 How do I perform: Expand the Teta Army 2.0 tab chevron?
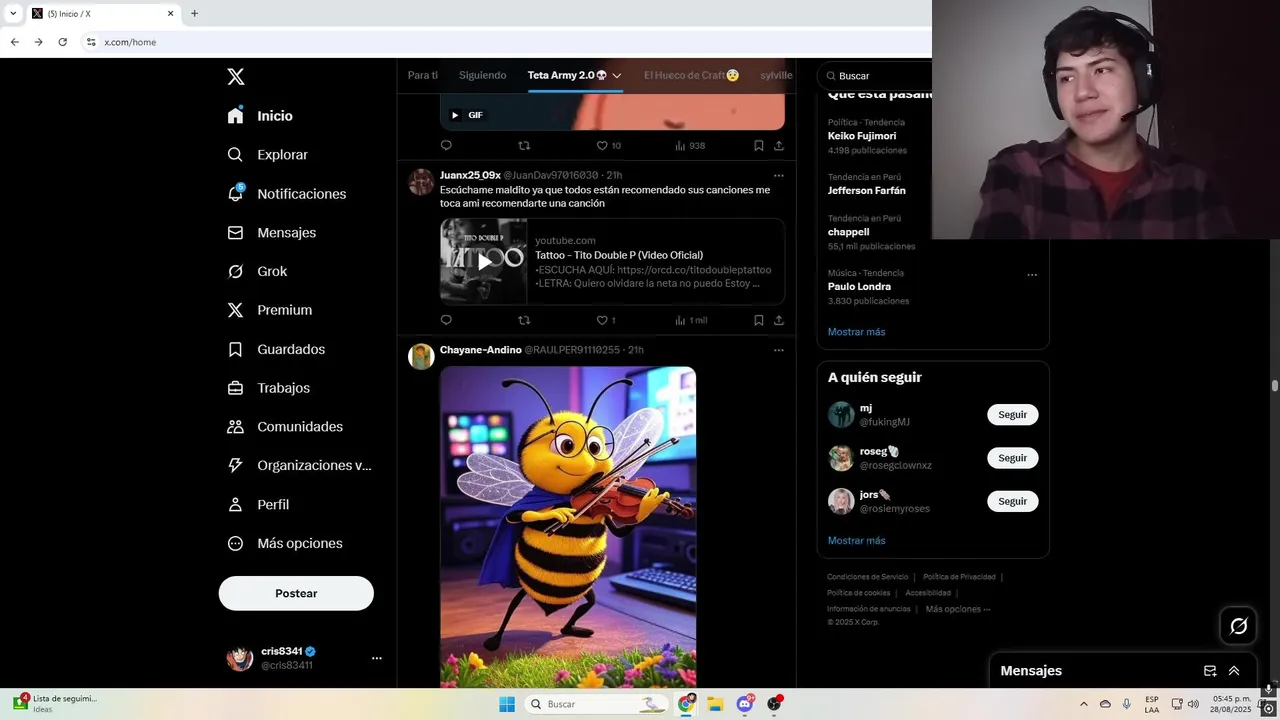pos(617,76)
